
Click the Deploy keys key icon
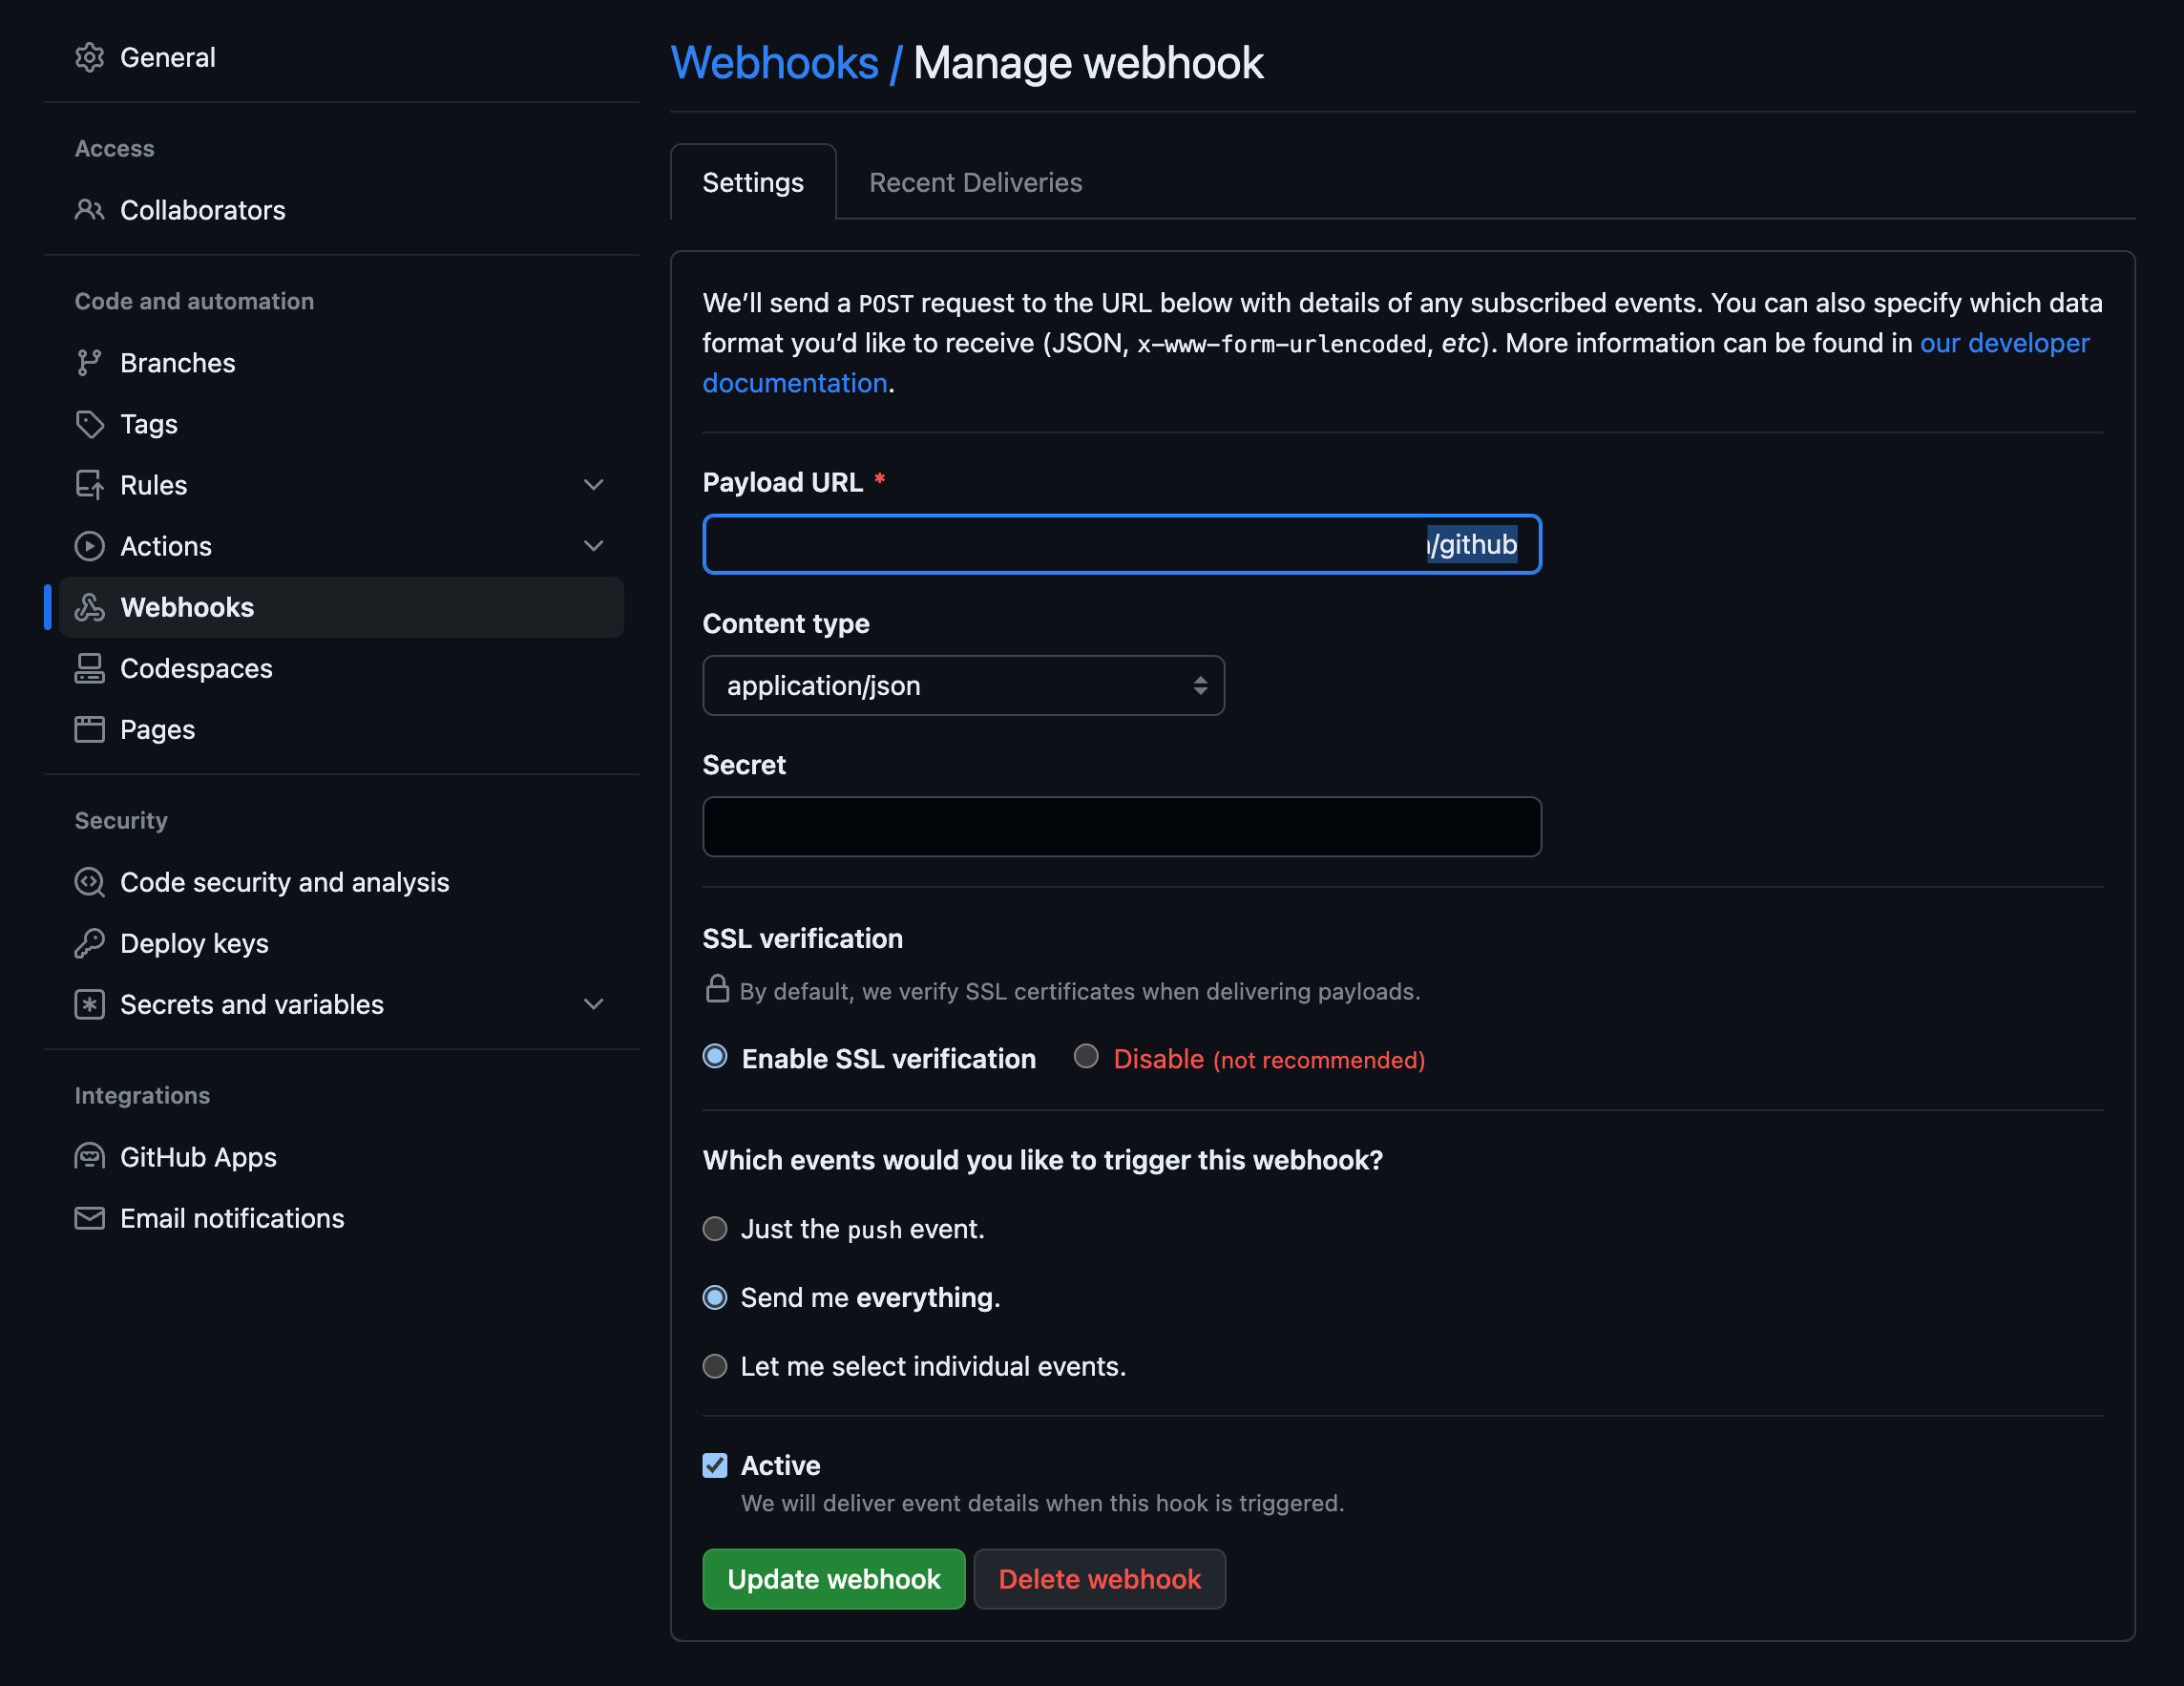pyautogui.click(x=89, y=943)
